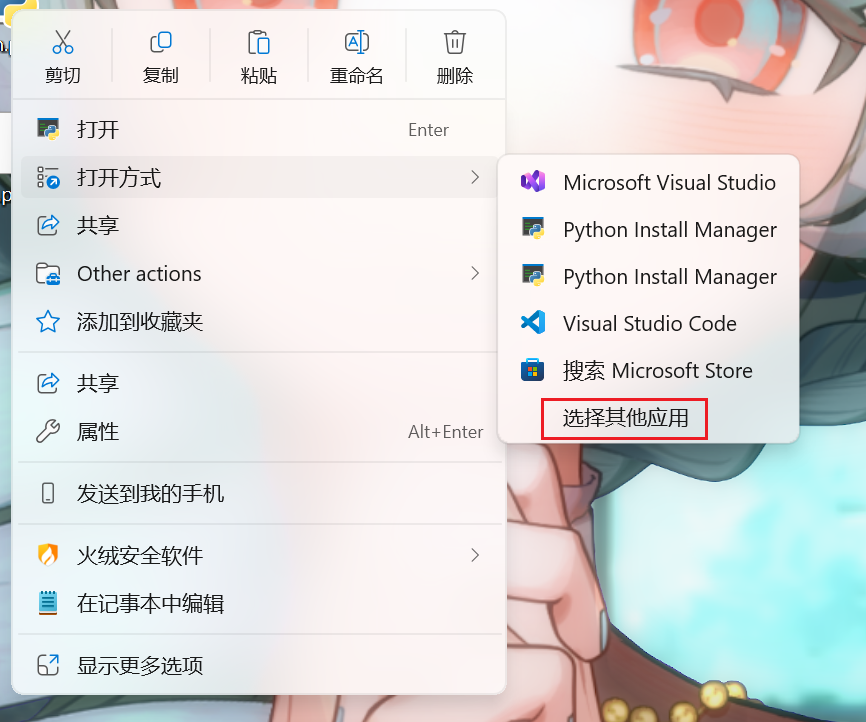Click the notepad icon beside 在记事本中编辑

point(47,603)
